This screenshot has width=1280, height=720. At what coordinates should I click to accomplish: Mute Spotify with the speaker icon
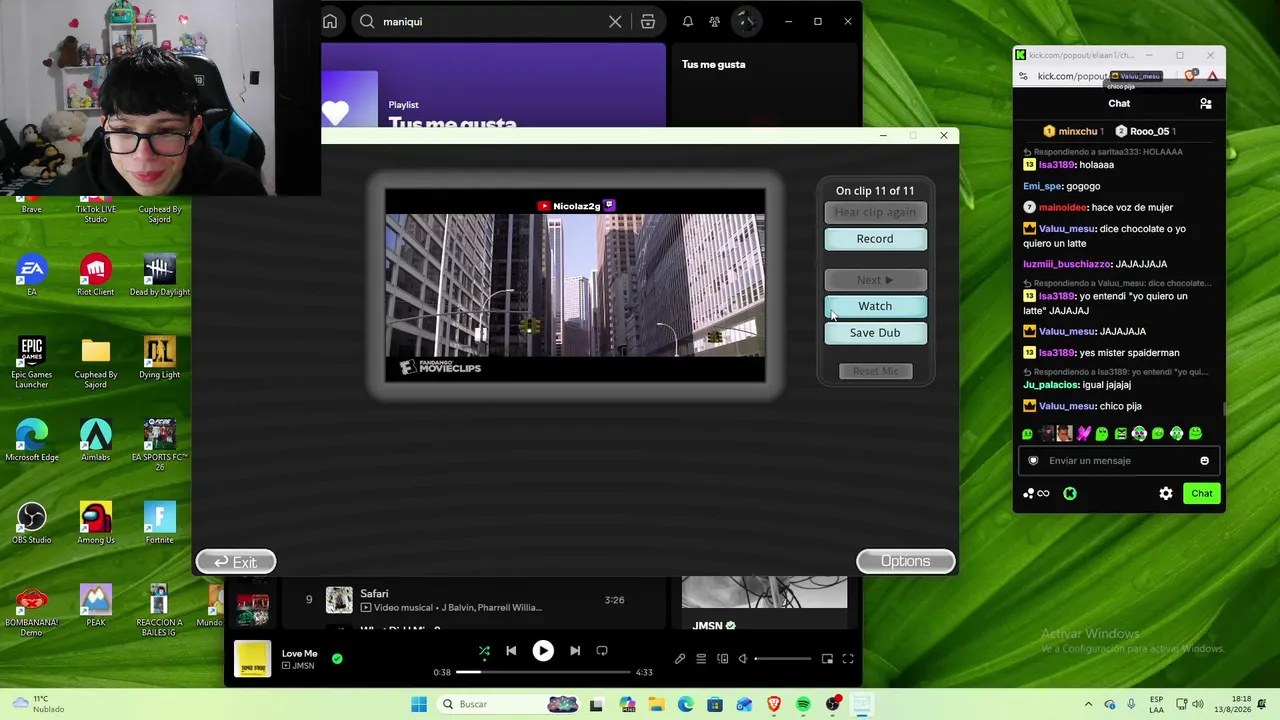pyautogui.click(x=742, y=659)
